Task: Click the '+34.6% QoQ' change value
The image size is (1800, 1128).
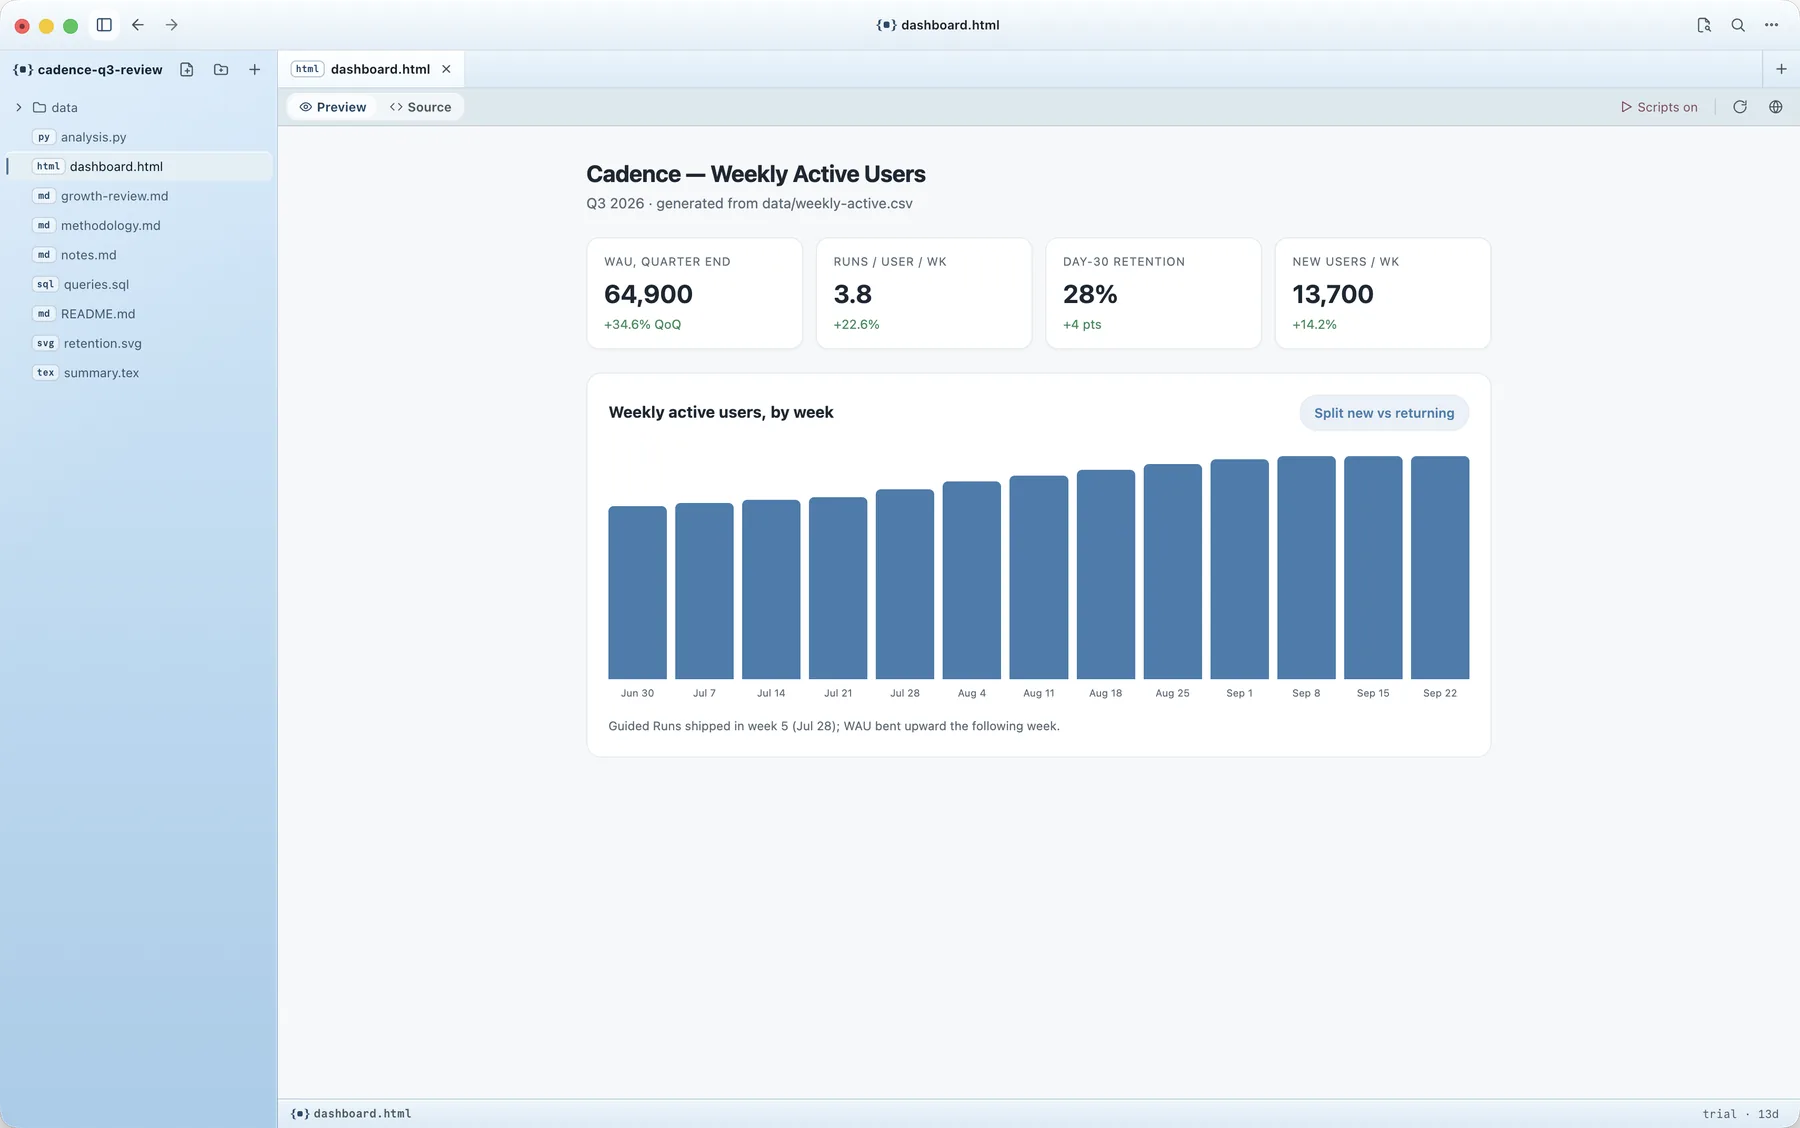Action: pyautogui.click(x=642, y=325)
